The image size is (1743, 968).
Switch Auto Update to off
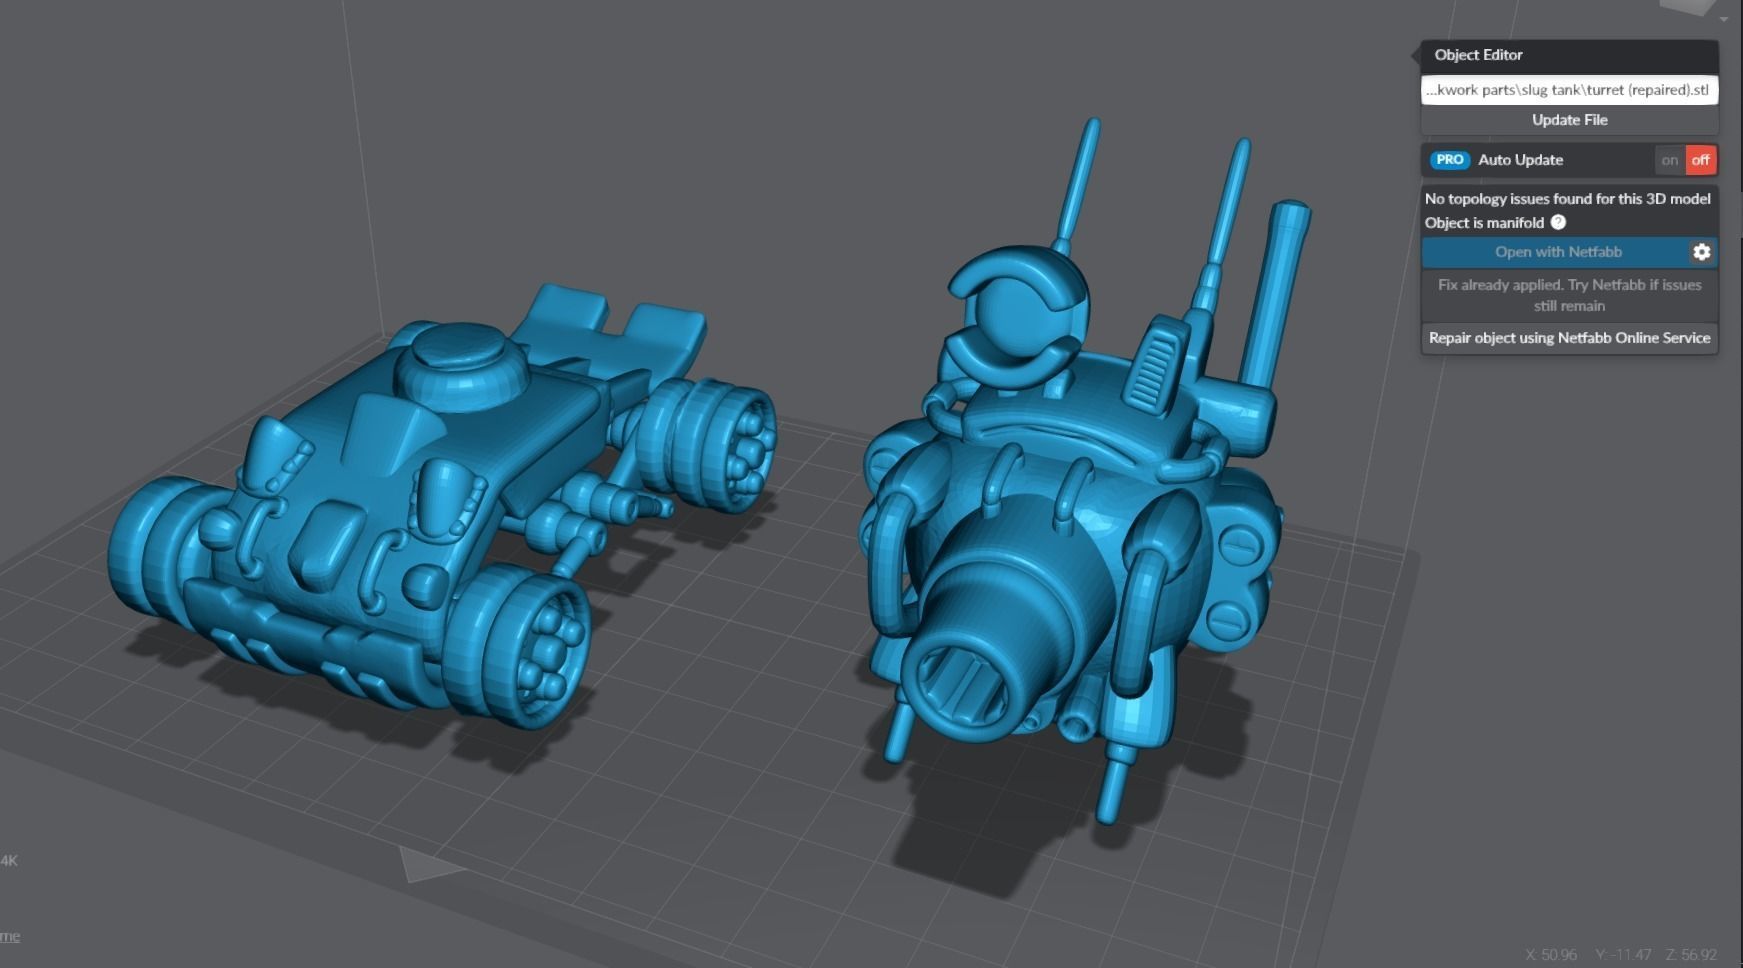1700,160
